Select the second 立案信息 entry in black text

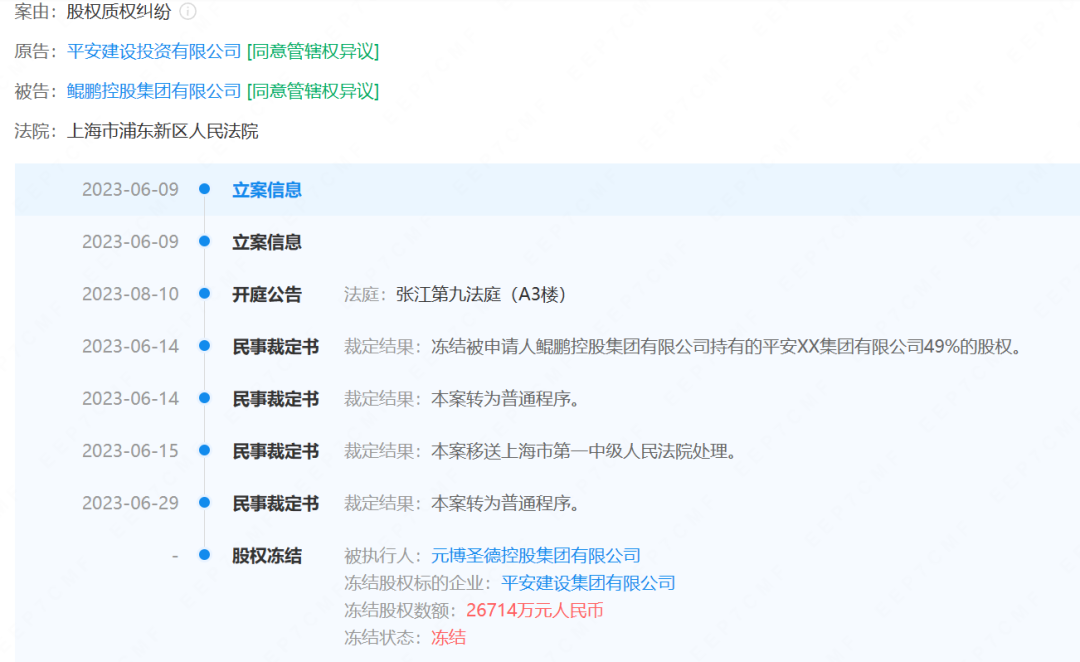click(267, 242)
